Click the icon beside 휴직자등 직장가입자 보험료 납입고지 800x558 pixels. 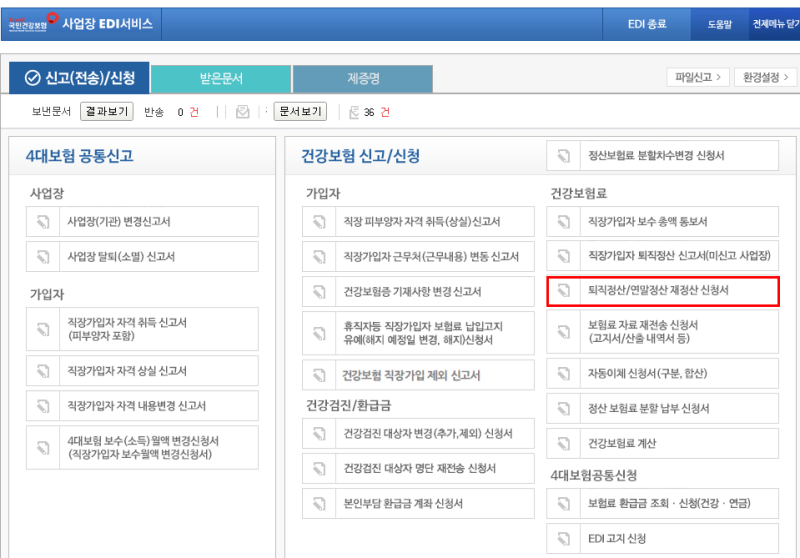(x=319, y=333)
